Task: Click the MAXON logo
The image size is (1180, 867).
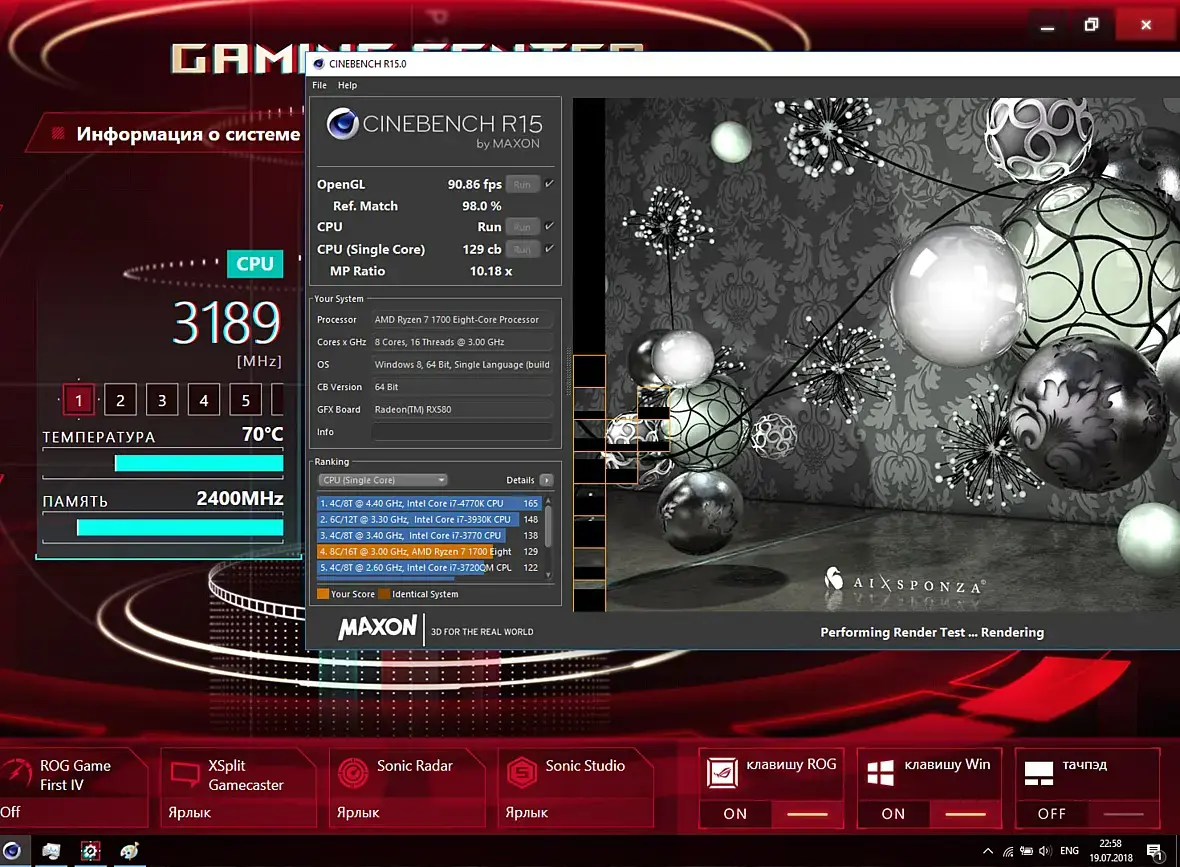Action: coord(378,628)
